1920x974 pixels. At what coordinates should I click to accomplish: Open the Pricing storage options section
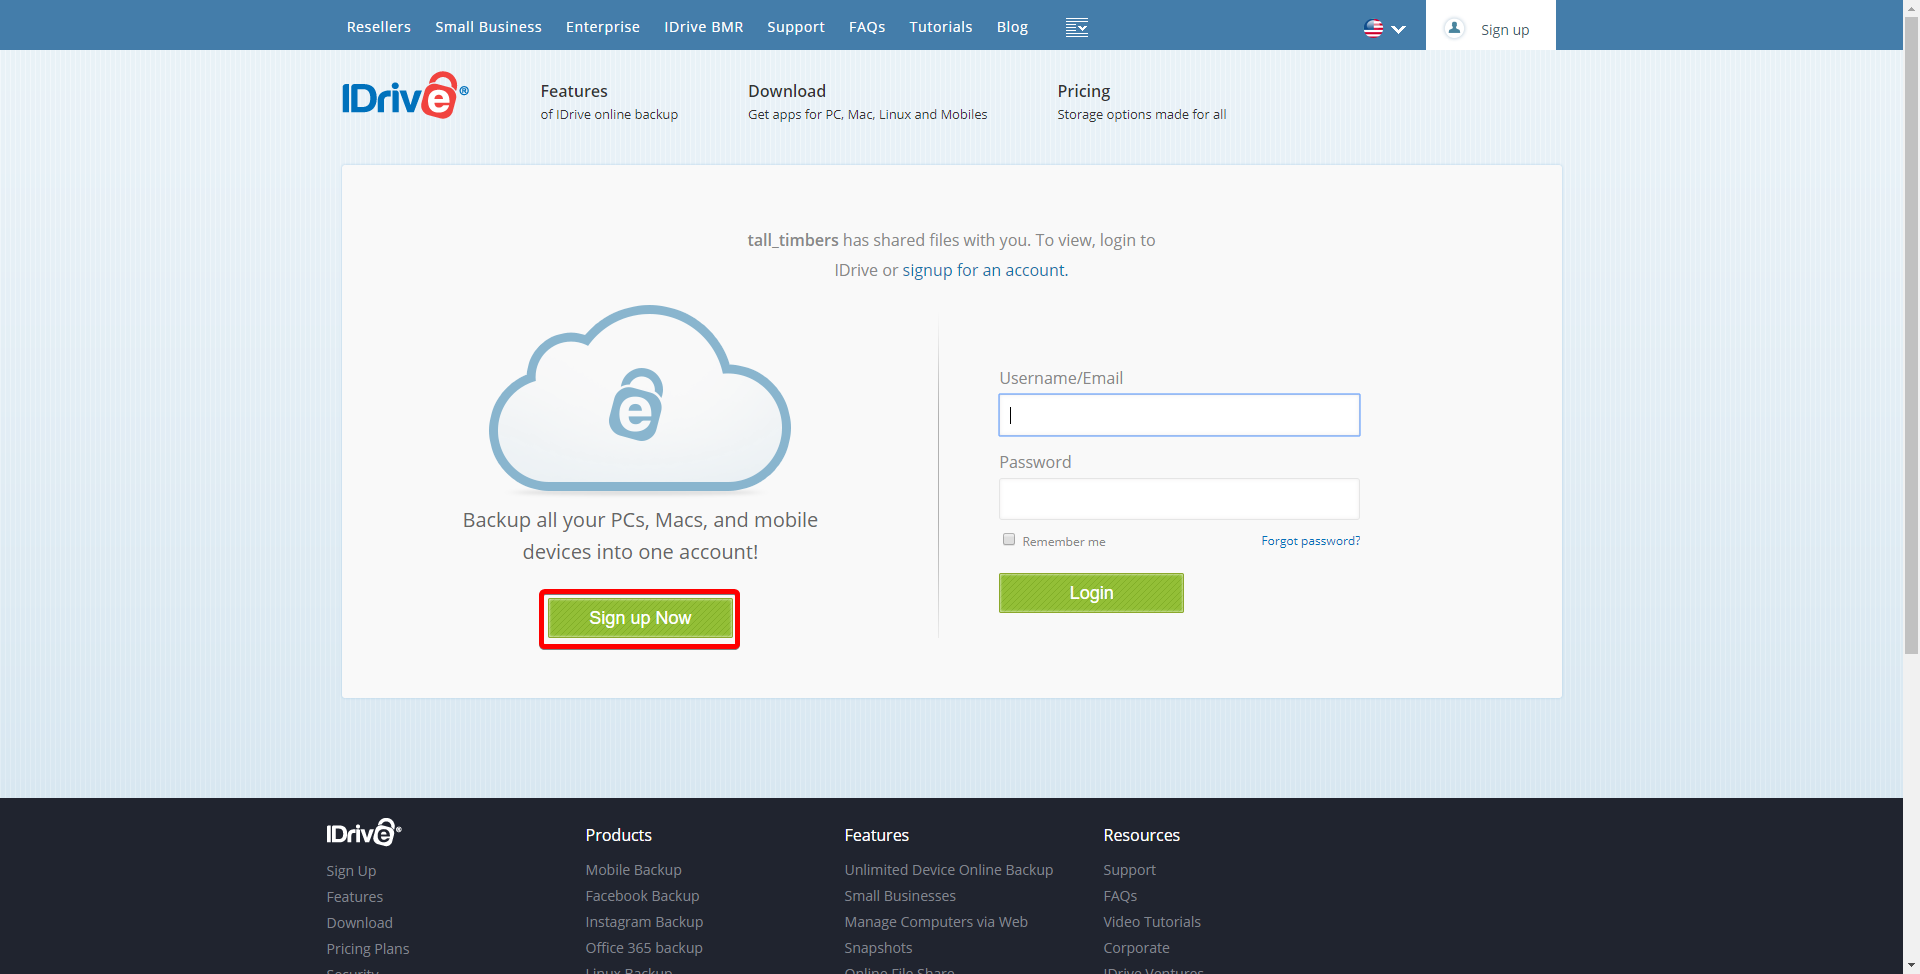pyautogui.click(x=1142, y=102)
